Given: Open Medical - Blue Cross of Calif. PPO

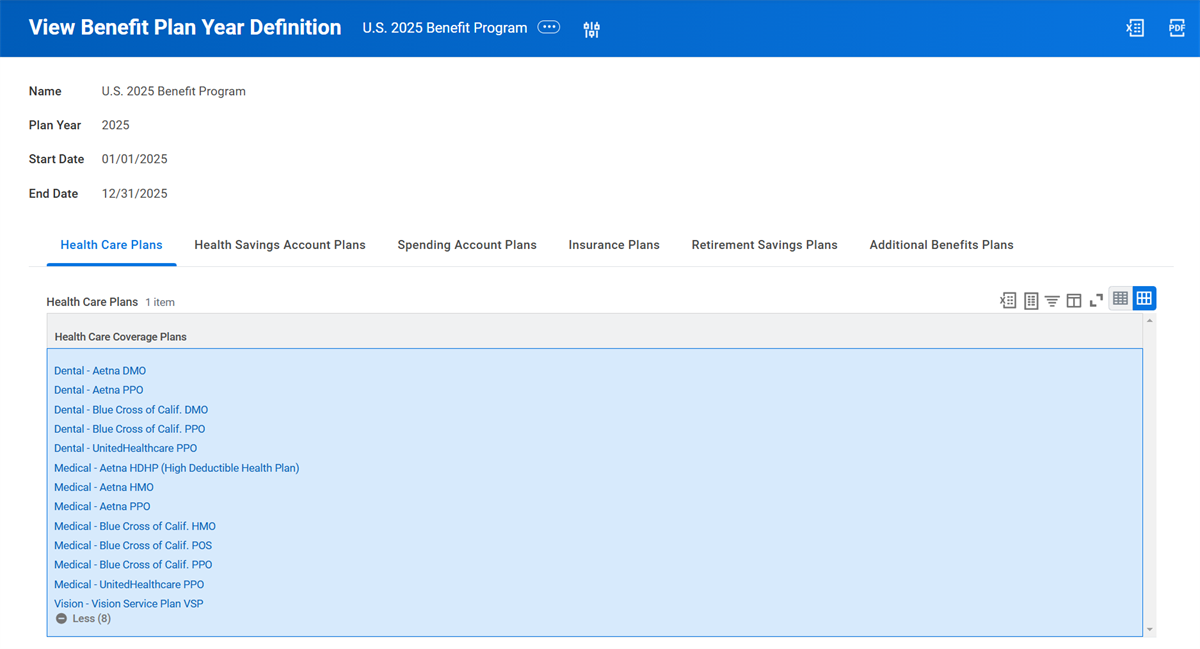Looking at the screenshot, I should tap(133, 565).
